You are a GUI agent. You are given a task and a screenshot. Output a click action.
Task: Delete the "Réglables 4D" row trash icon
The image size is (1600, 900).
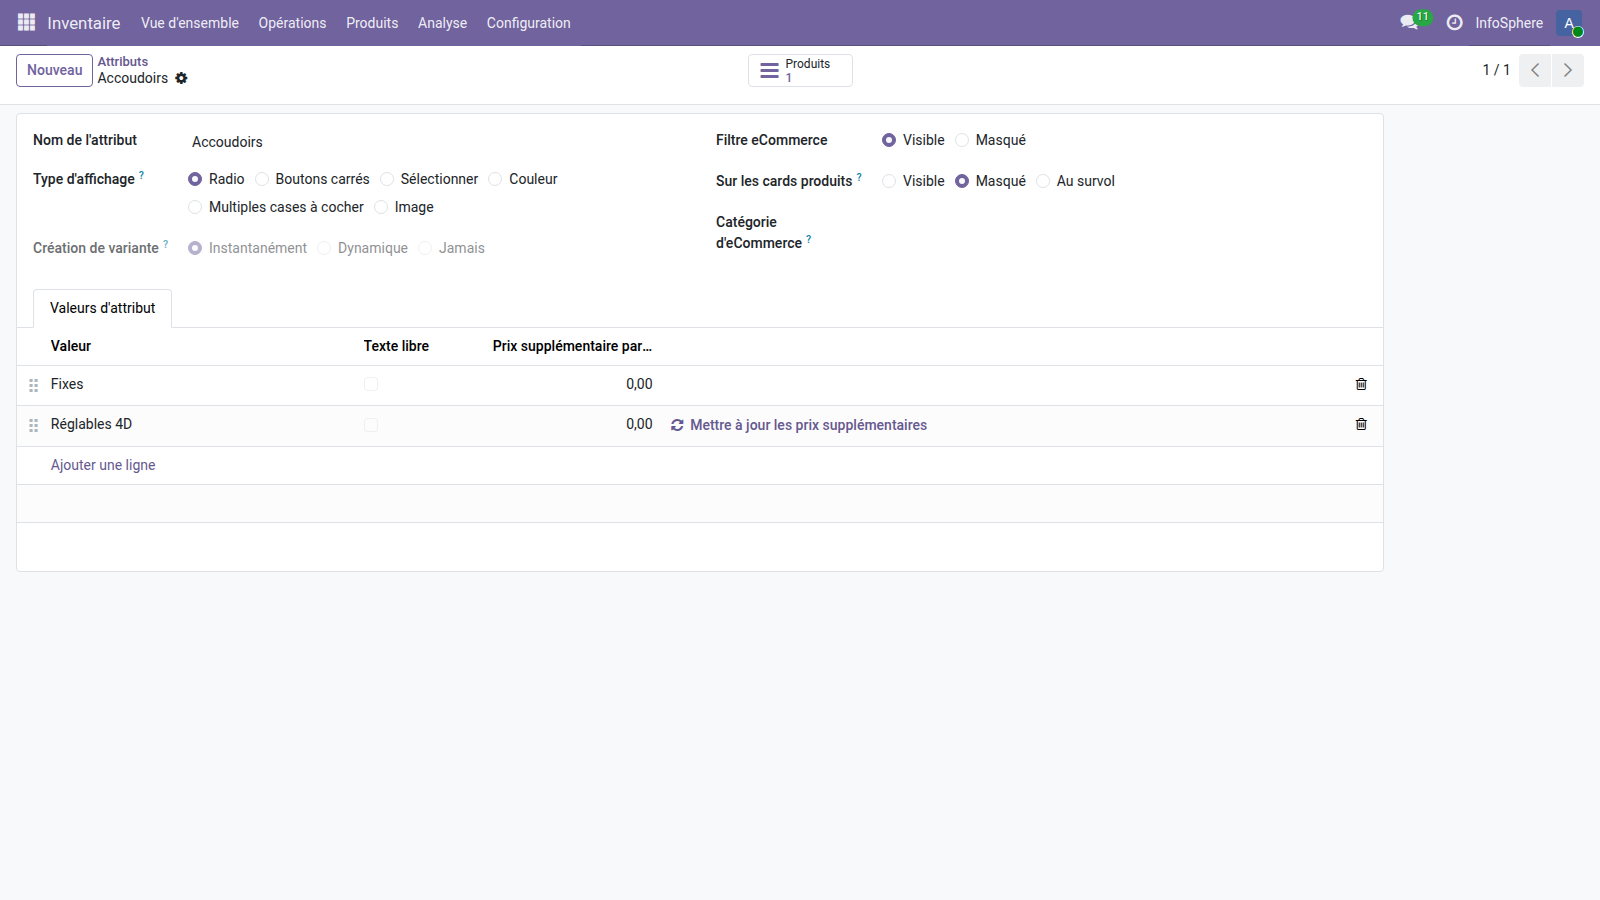tap(1361, 424)
